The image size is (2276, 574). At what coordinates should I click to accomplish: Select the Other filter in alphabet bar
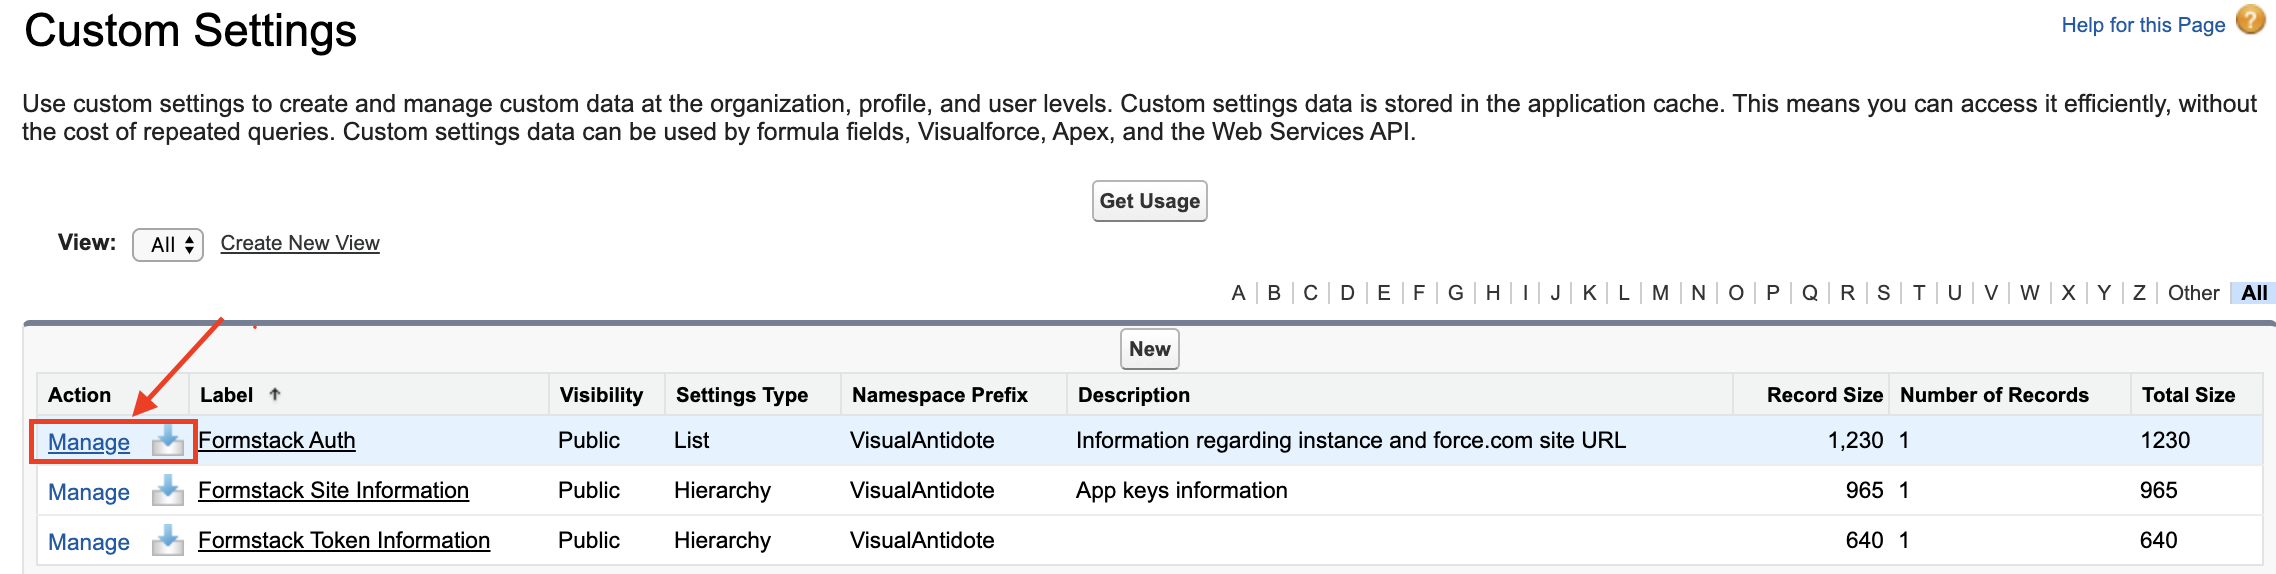2193,293
